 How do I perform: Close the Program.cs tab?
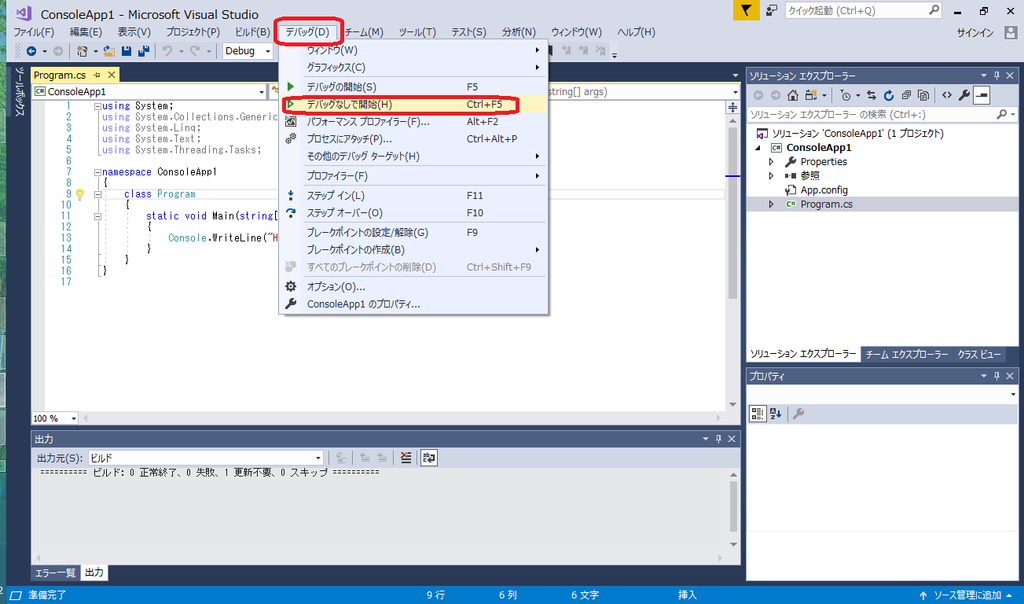pyautogui.click(x=112, y=75)
